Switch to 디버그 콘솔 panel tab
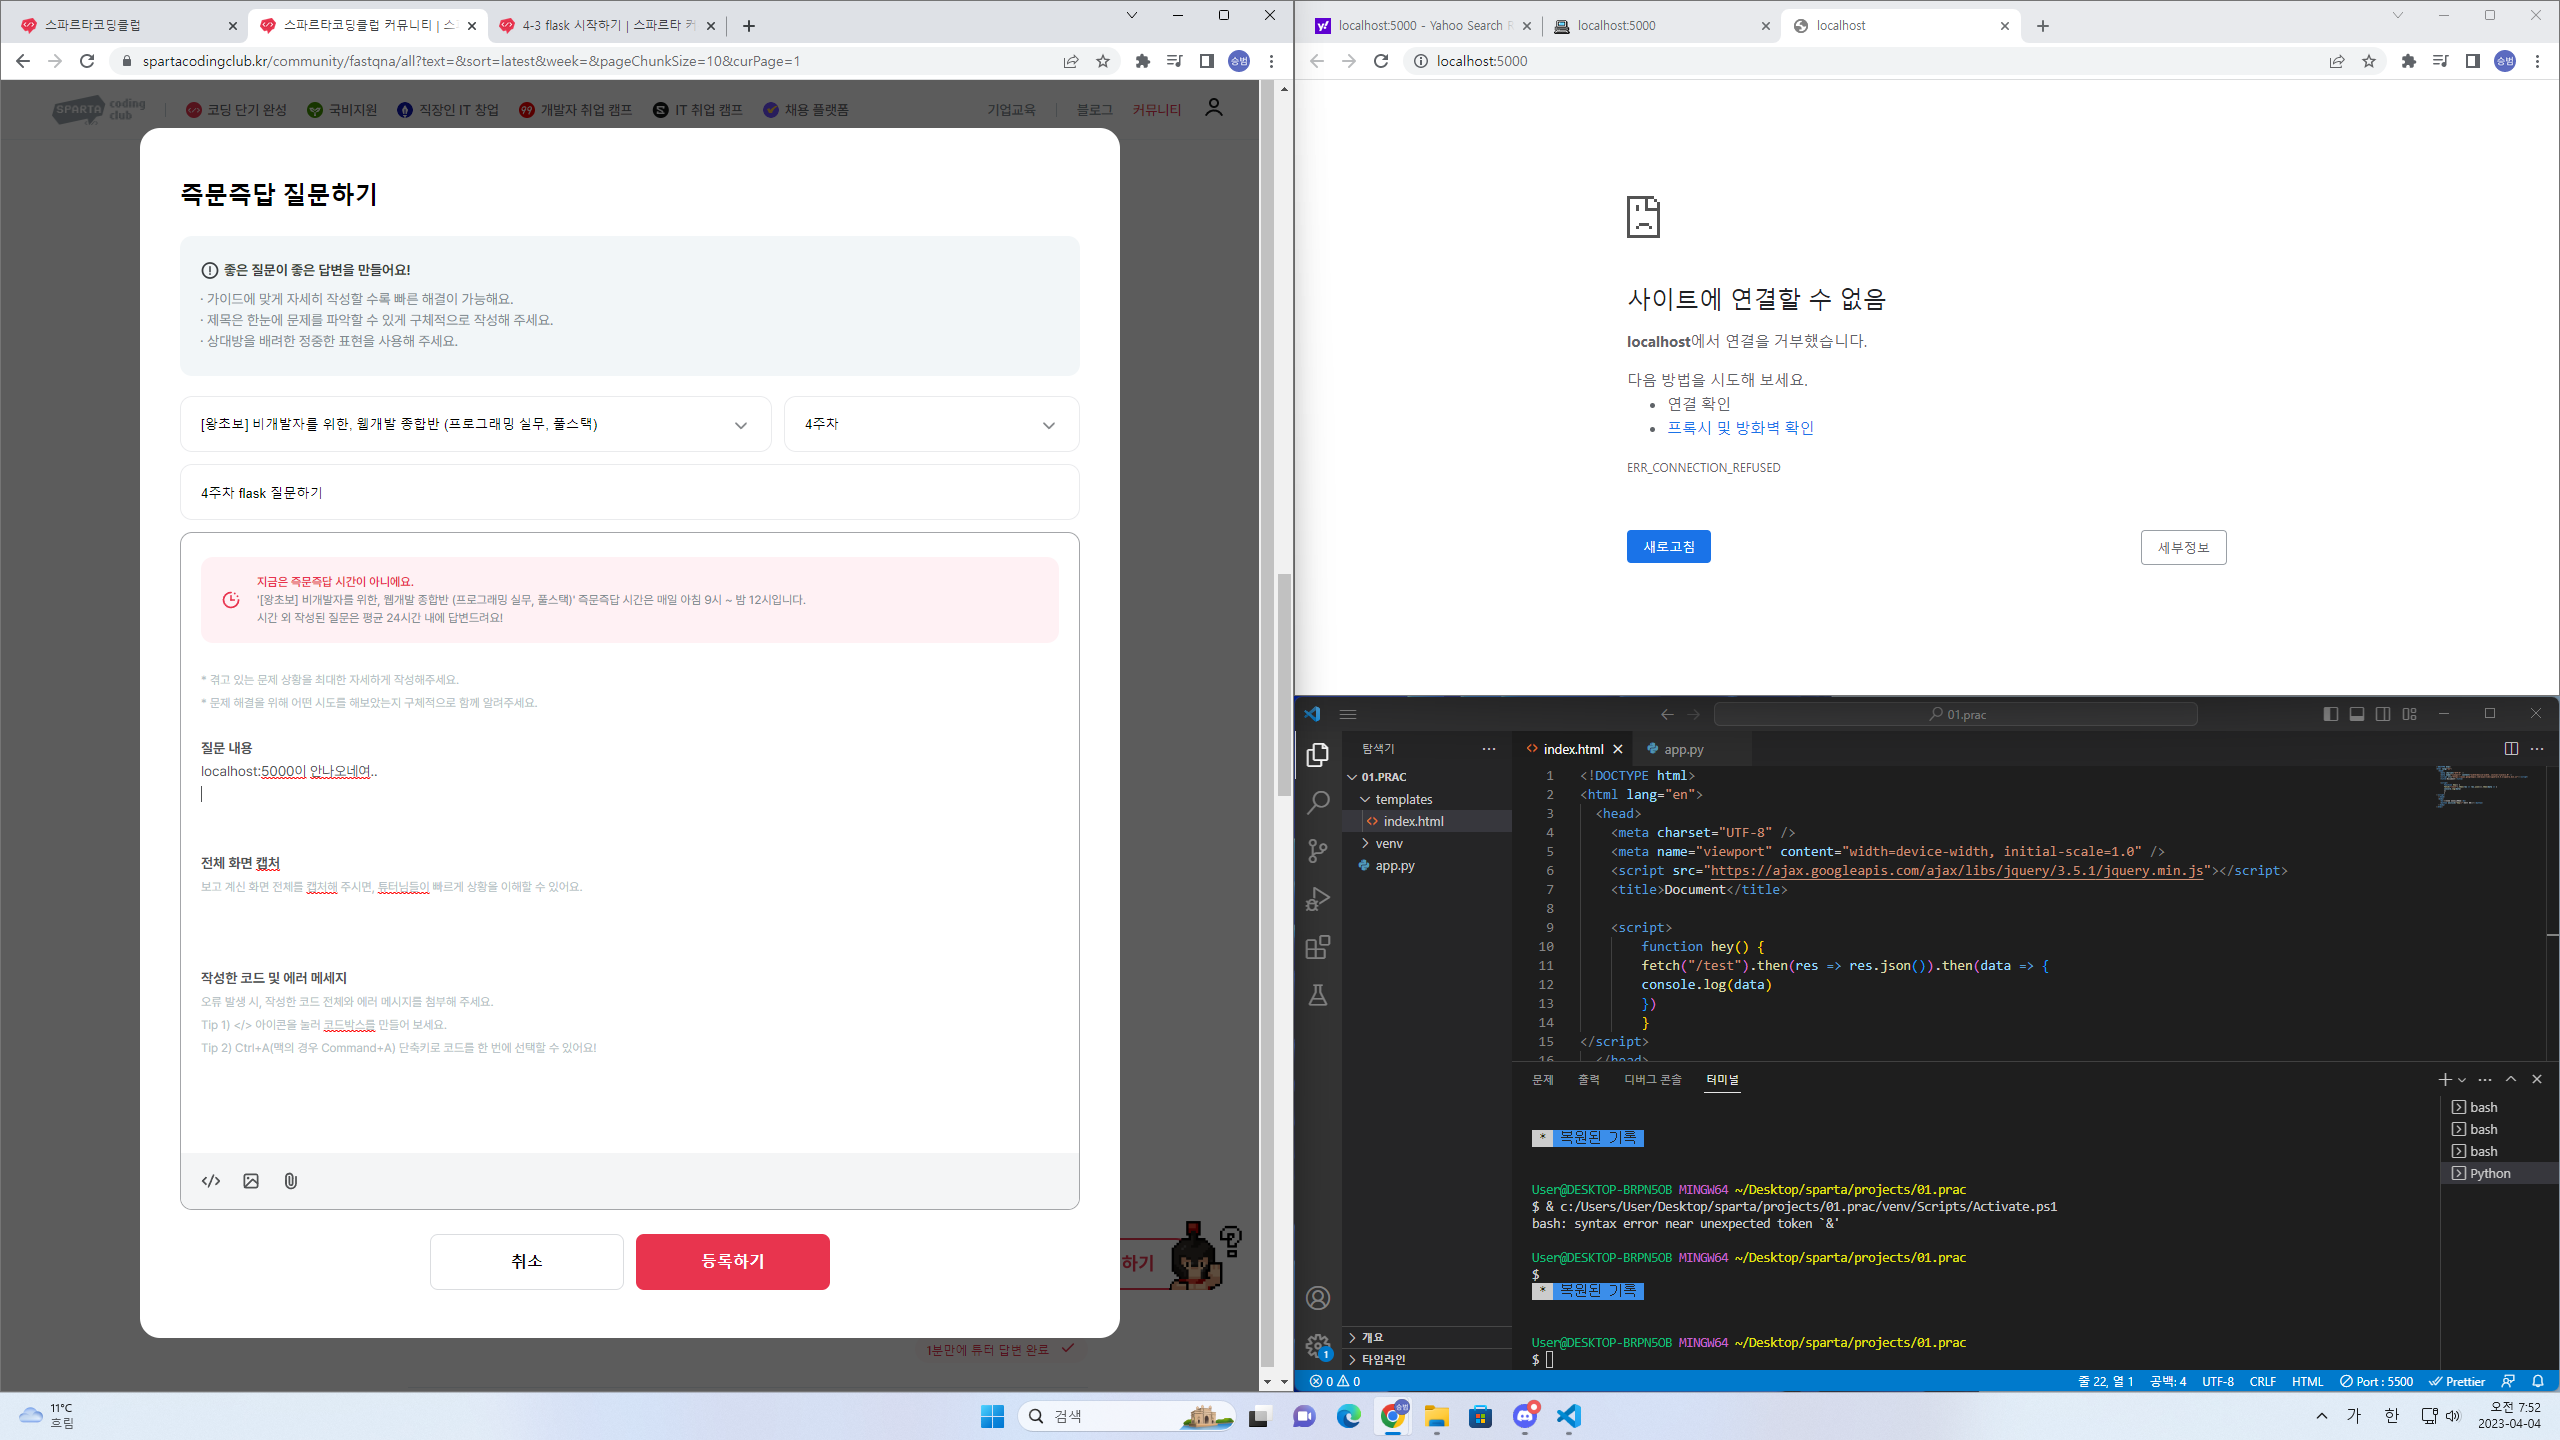2560x1440 pixels. click(x=1653, y=1079)
